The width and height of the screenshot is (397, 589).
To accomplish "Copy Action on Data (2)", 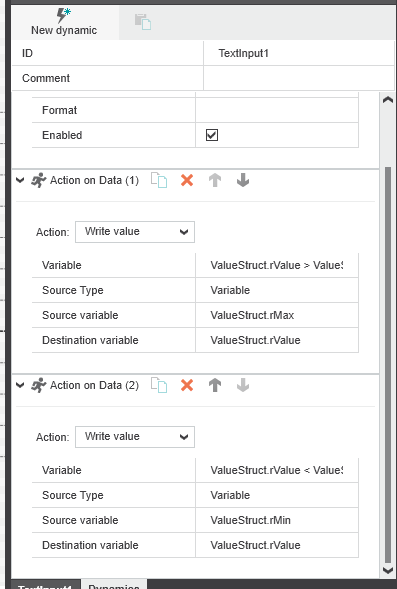I will click(159, 385).
